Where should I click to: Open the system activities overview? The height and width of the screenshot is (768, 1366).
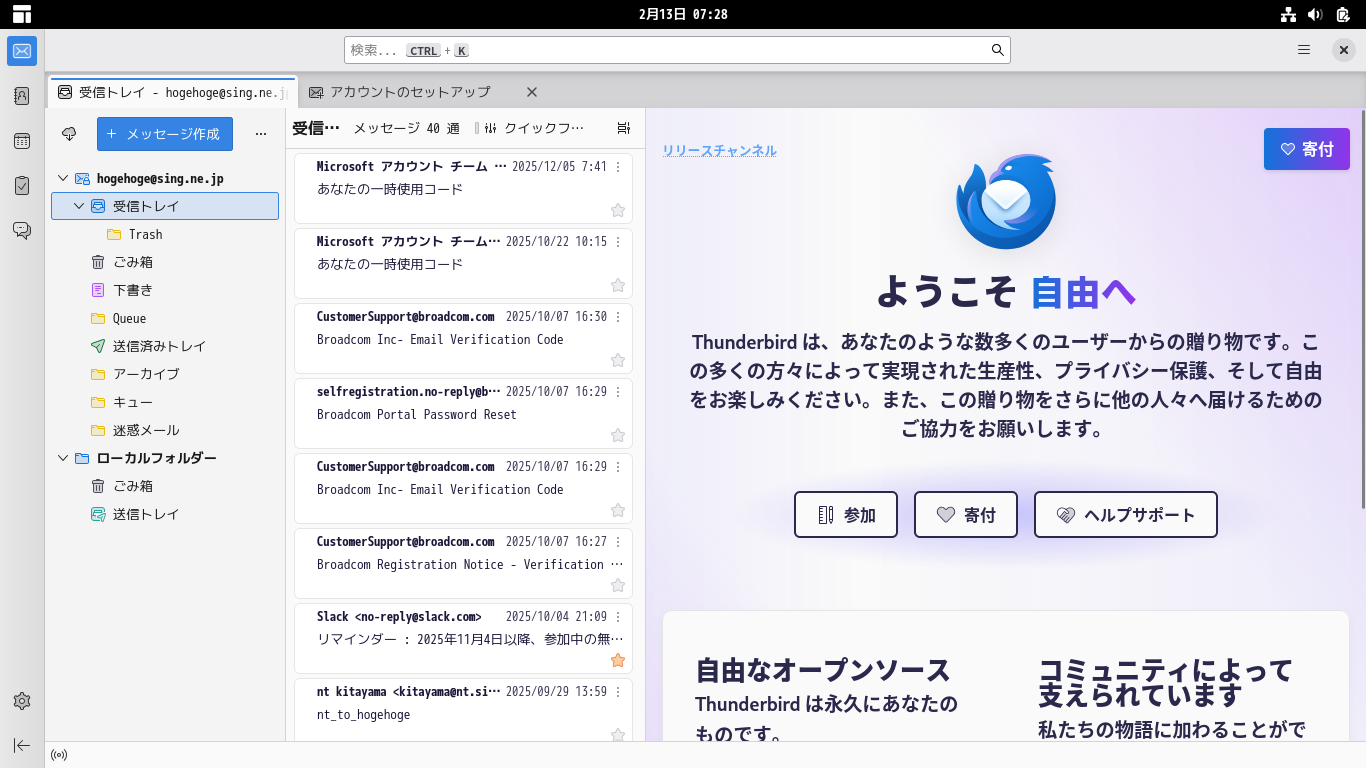tap(22, 14)
